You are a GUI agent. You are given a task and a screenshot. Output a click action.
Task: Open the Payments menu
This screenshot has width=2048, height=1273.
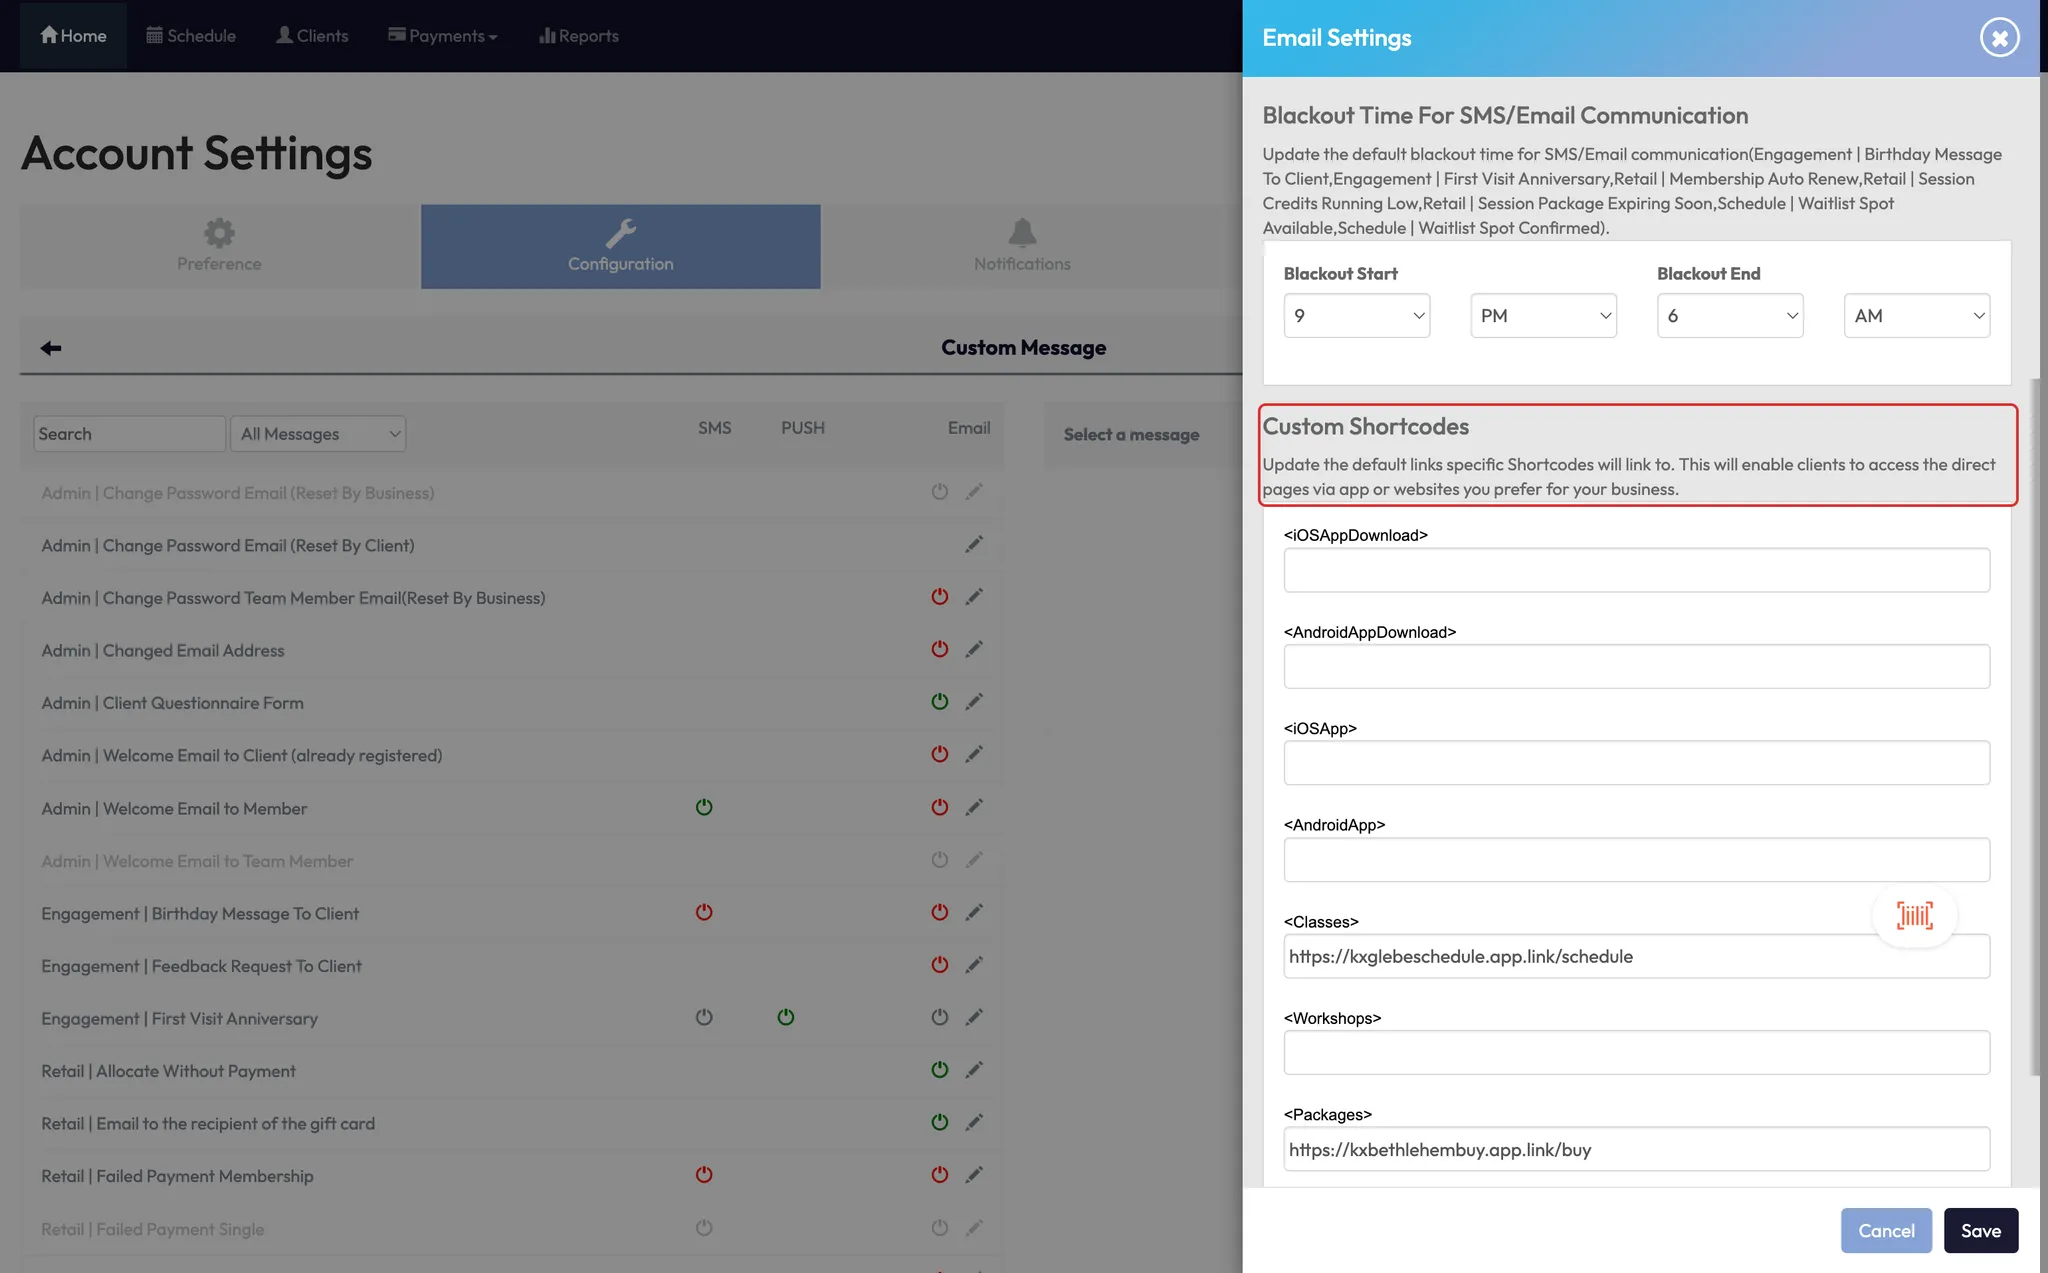(x=443, y=36)
